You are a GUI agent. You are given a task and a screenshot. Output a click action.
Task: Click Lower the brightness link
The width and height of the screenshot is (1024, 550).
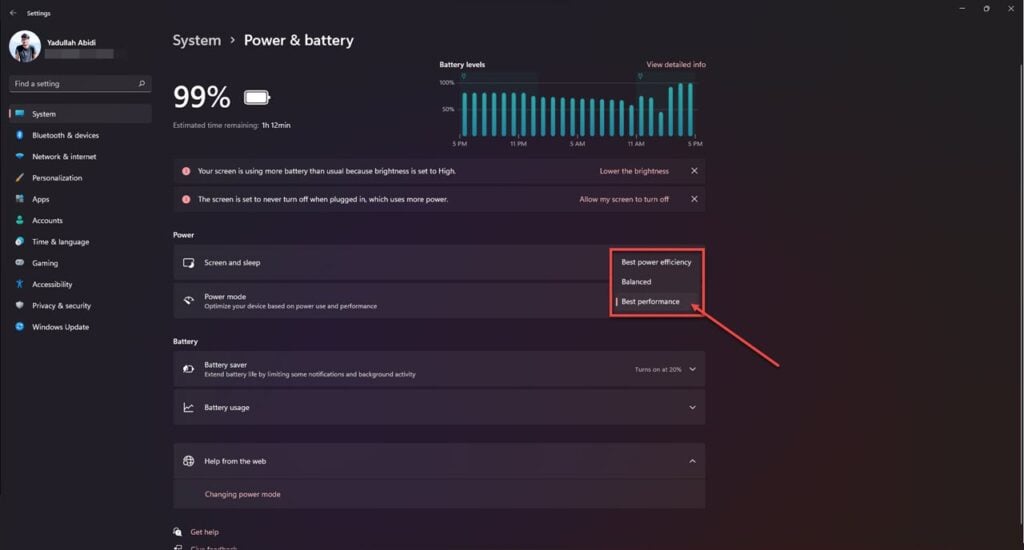pos(634,171)
